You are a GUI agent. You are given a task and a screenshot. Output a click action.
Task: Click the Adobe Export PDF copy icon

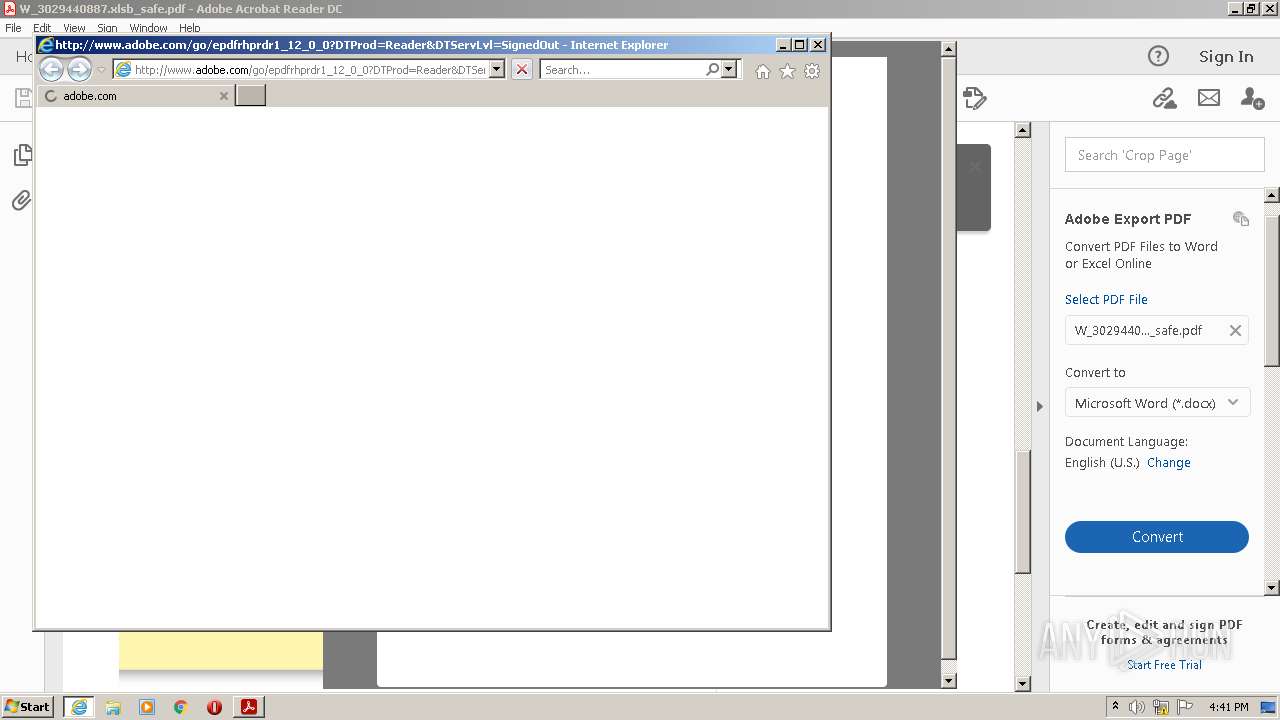(x=1241, y=219)
